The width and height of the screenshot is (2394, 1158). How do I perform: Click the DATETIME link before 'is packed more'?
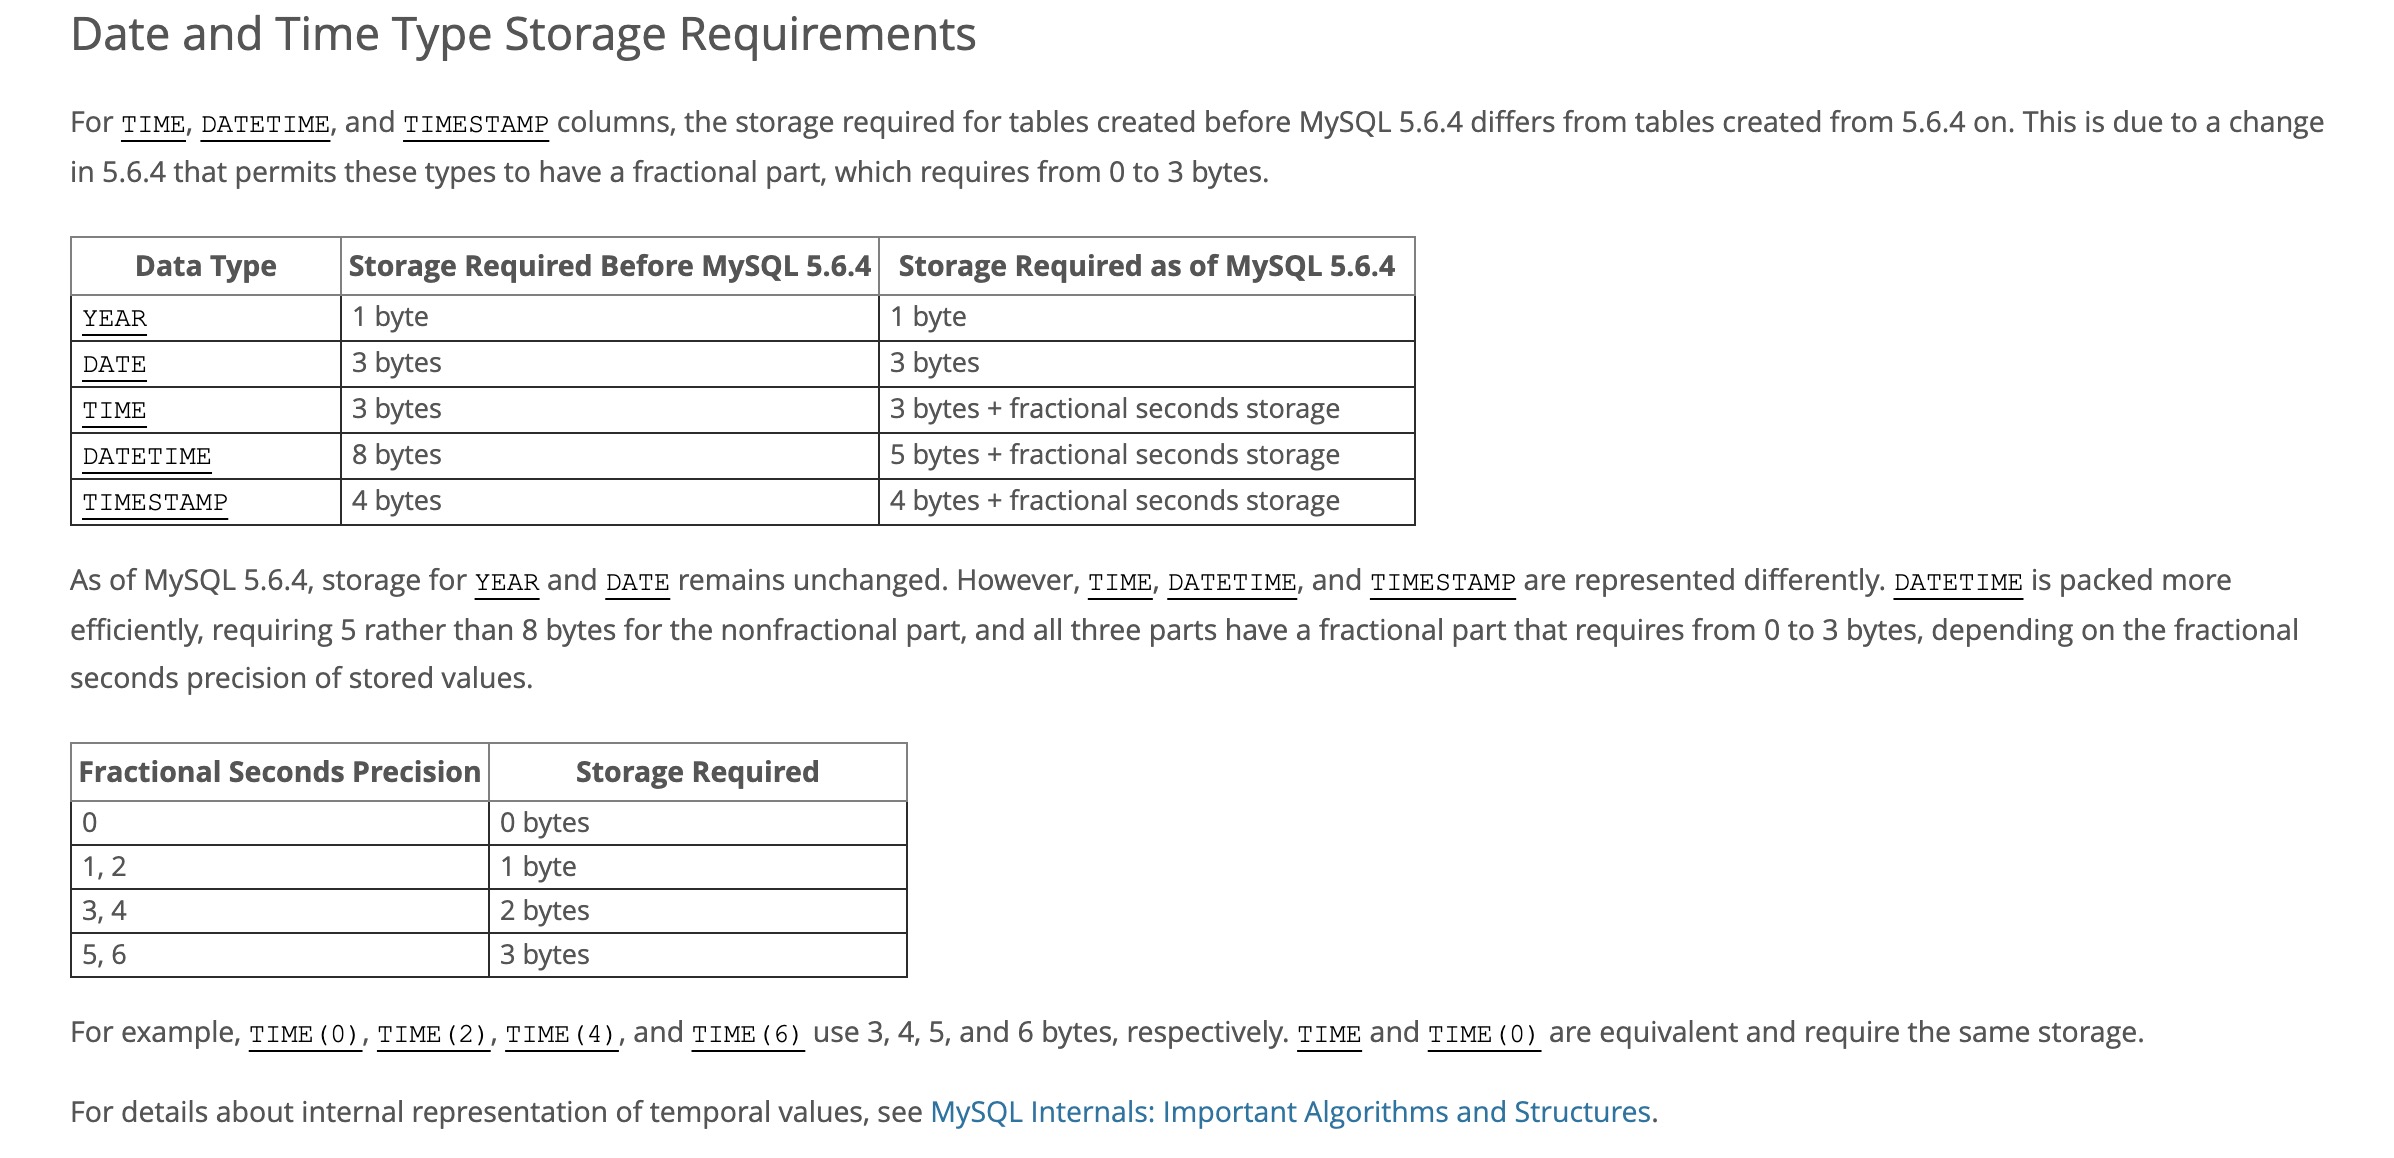click(1958, 582)
